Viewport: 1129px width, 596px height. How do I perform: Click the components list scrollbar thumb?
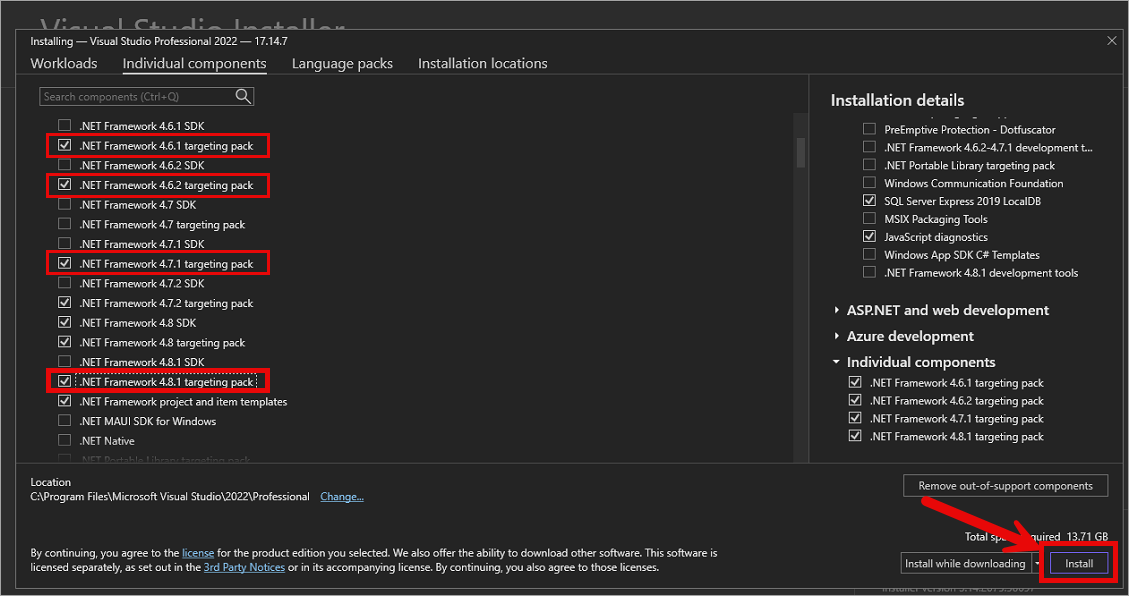tap(801, 153)
